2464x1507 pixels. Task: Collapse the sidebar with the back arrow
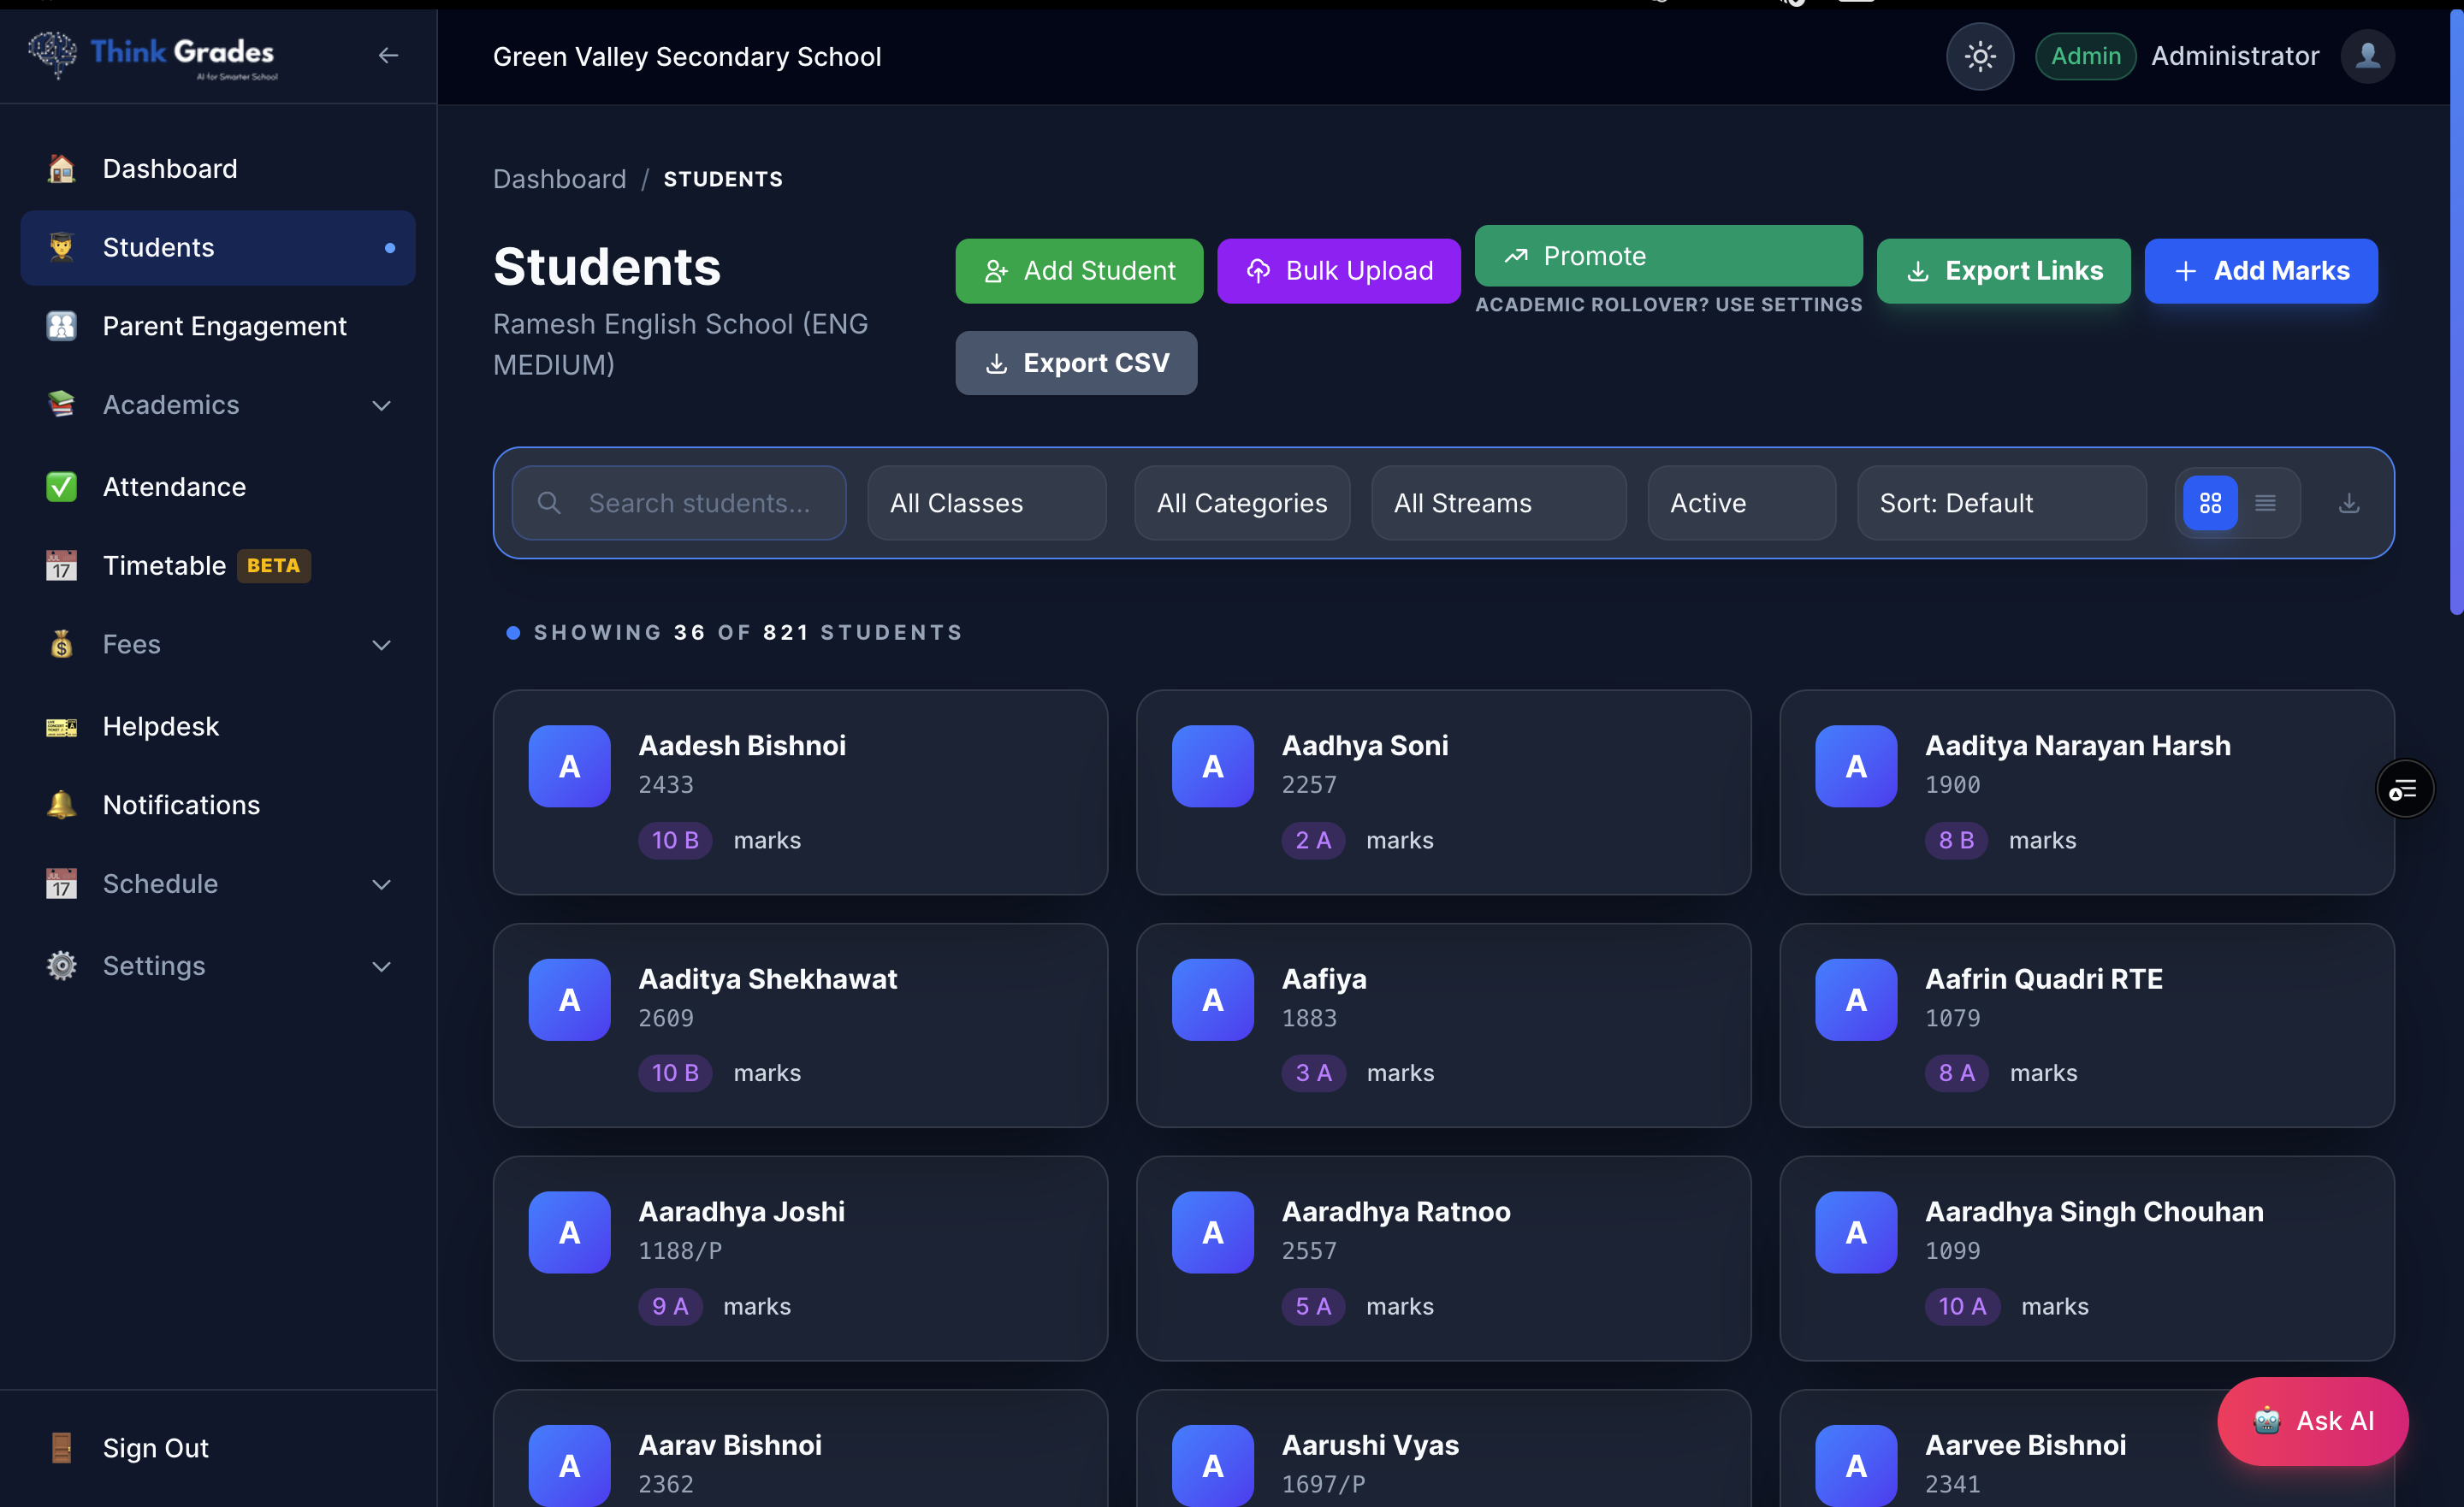388,56
